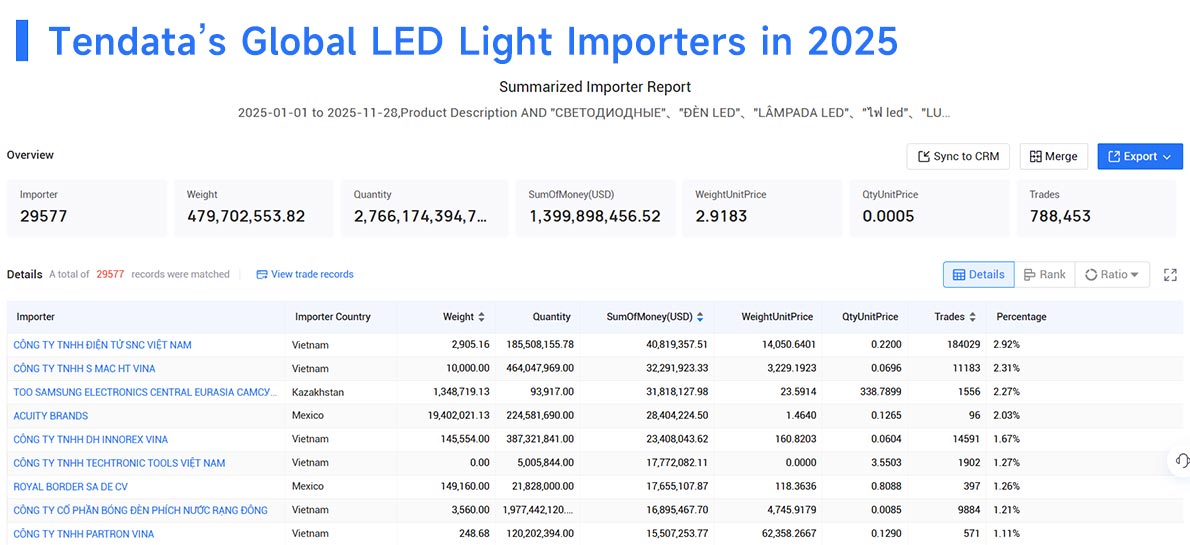Open the Export dropdown
1190x545 pixels.
1140,156
